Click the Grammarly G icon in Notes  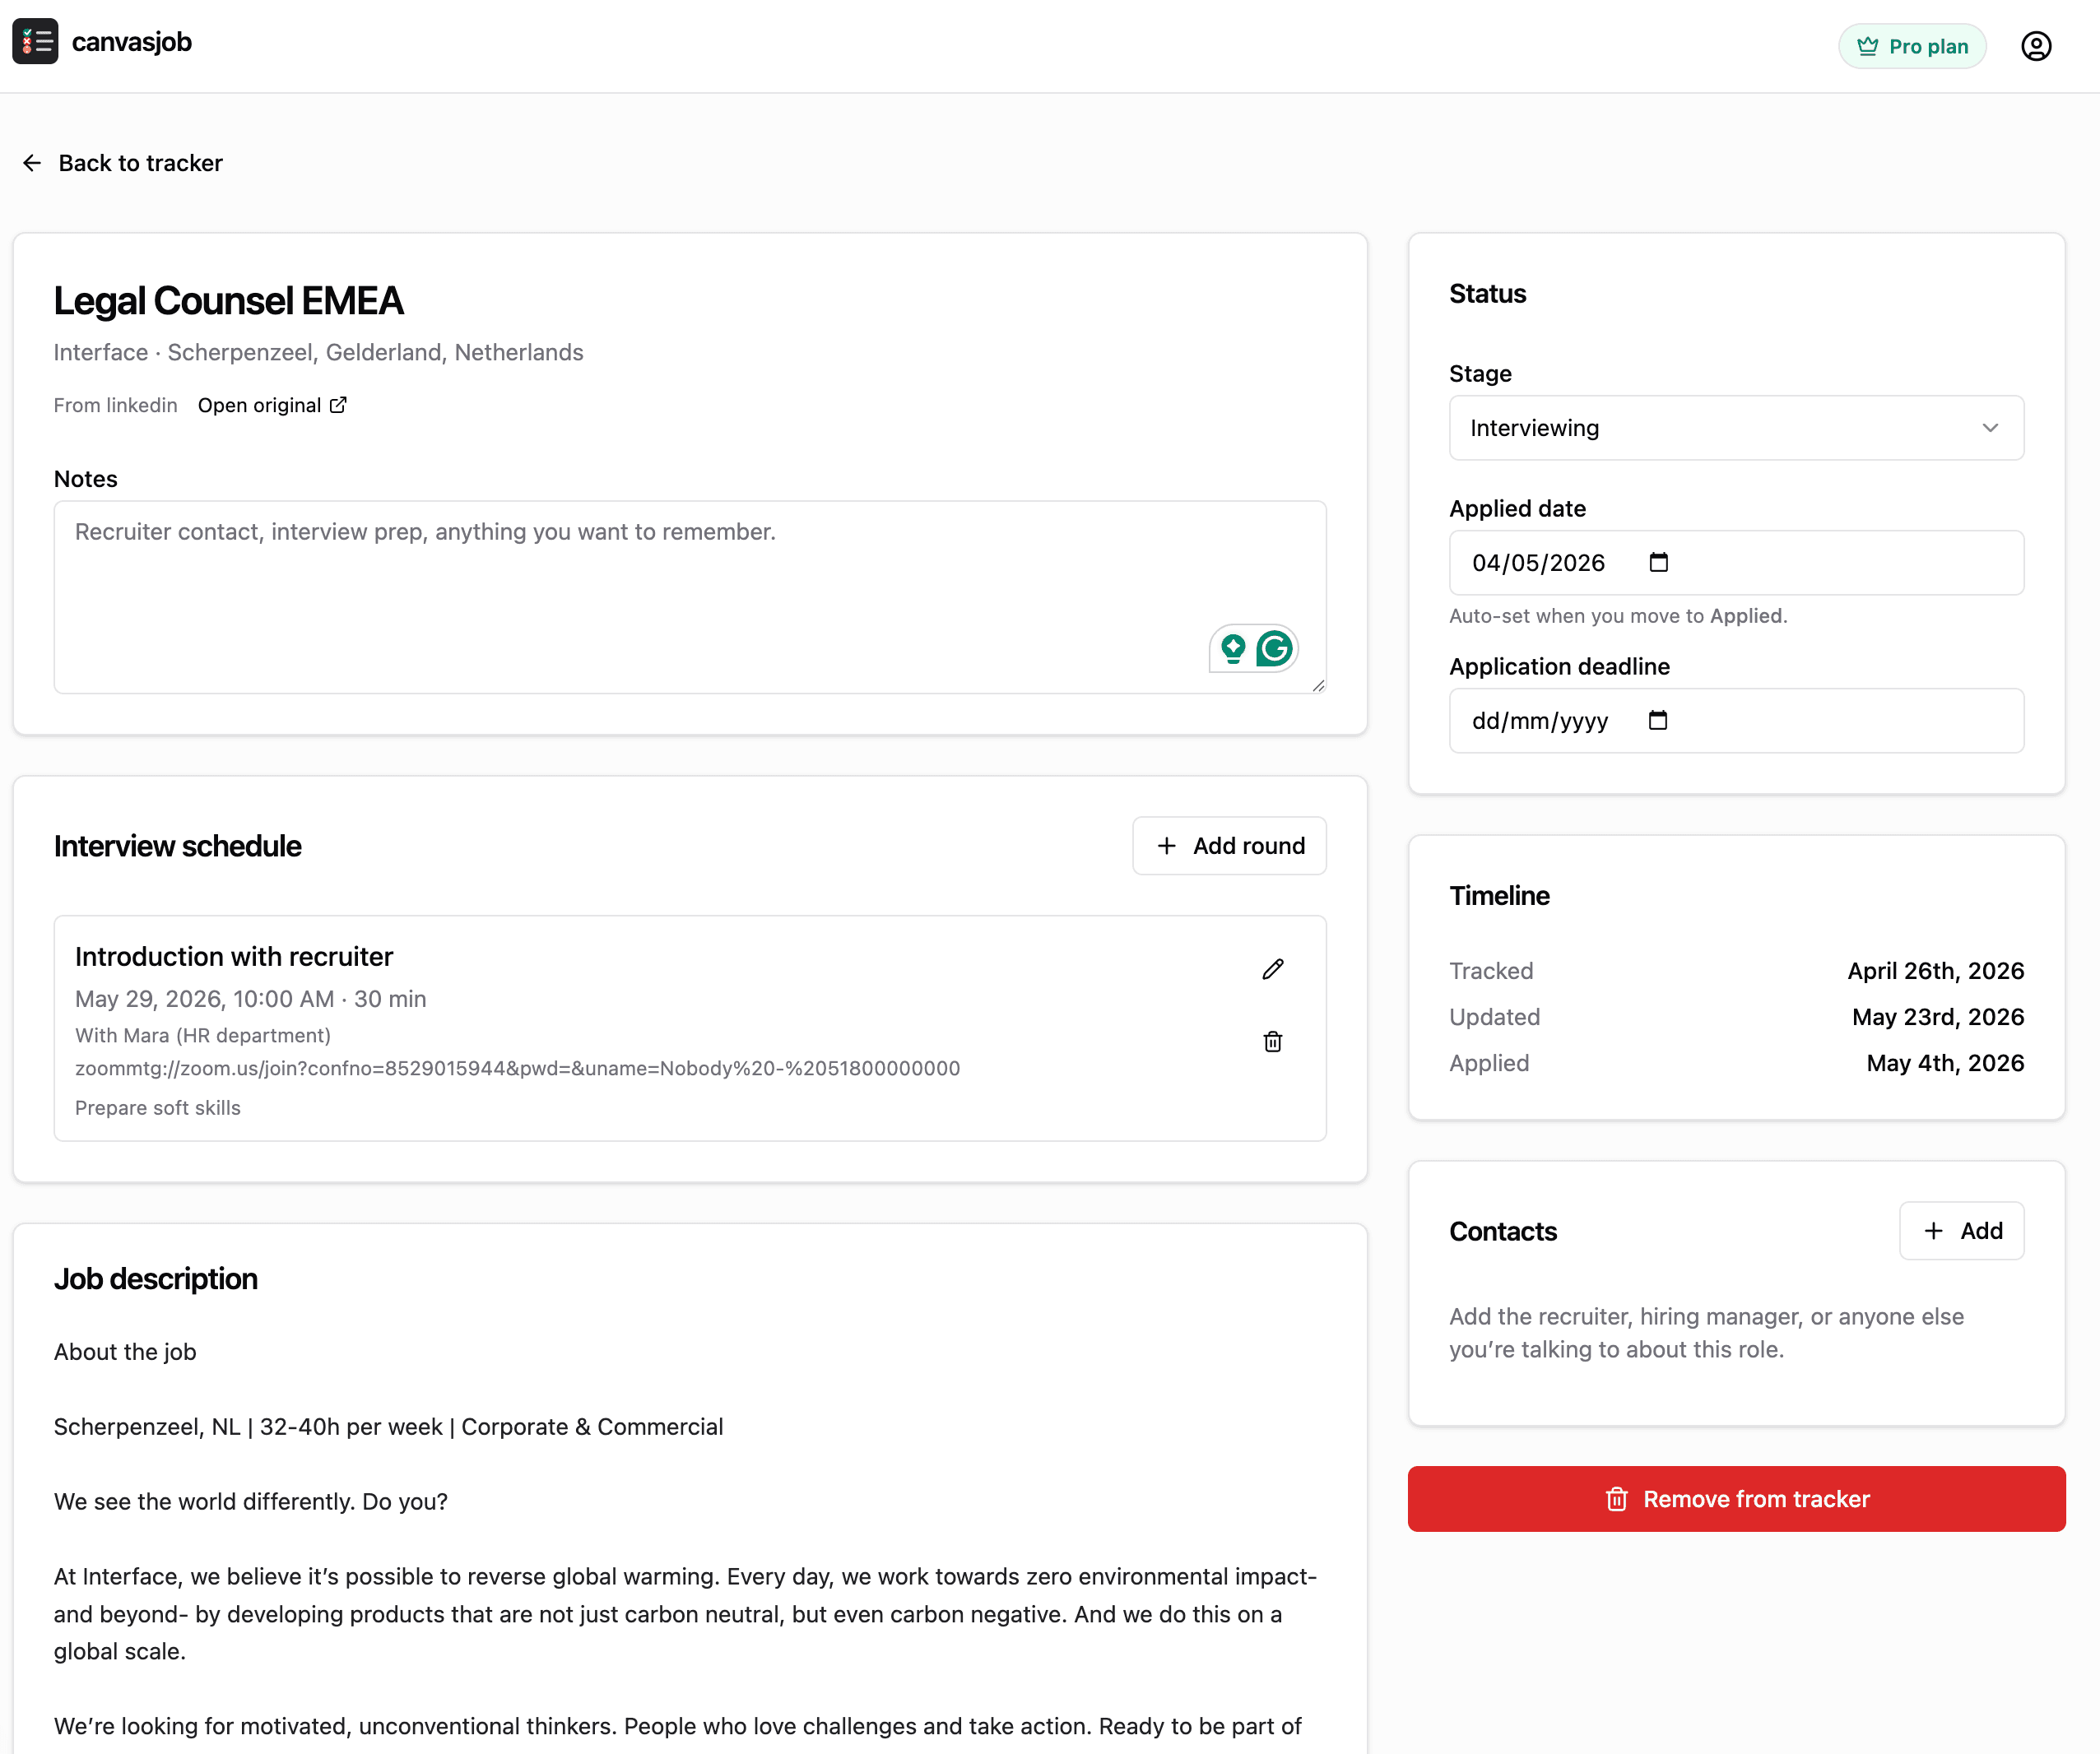(x=1275, y=649)
